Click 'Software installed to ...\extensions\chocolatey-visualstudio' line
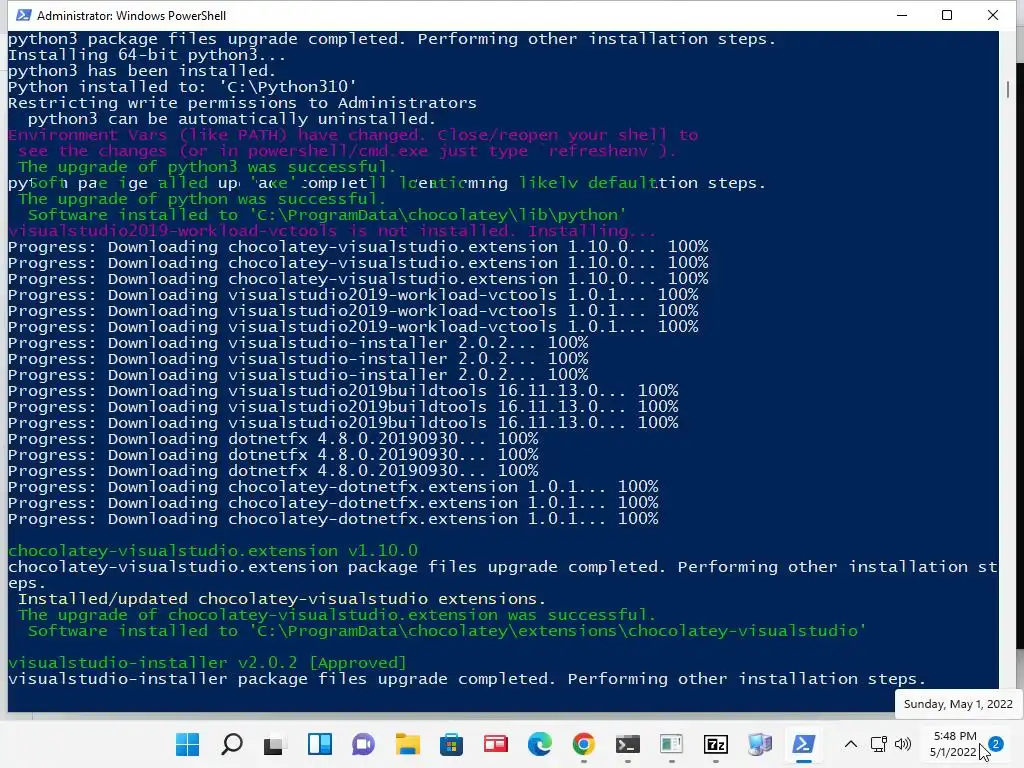The width and height of the screenshot is (1024, 768). pos(447,631)
